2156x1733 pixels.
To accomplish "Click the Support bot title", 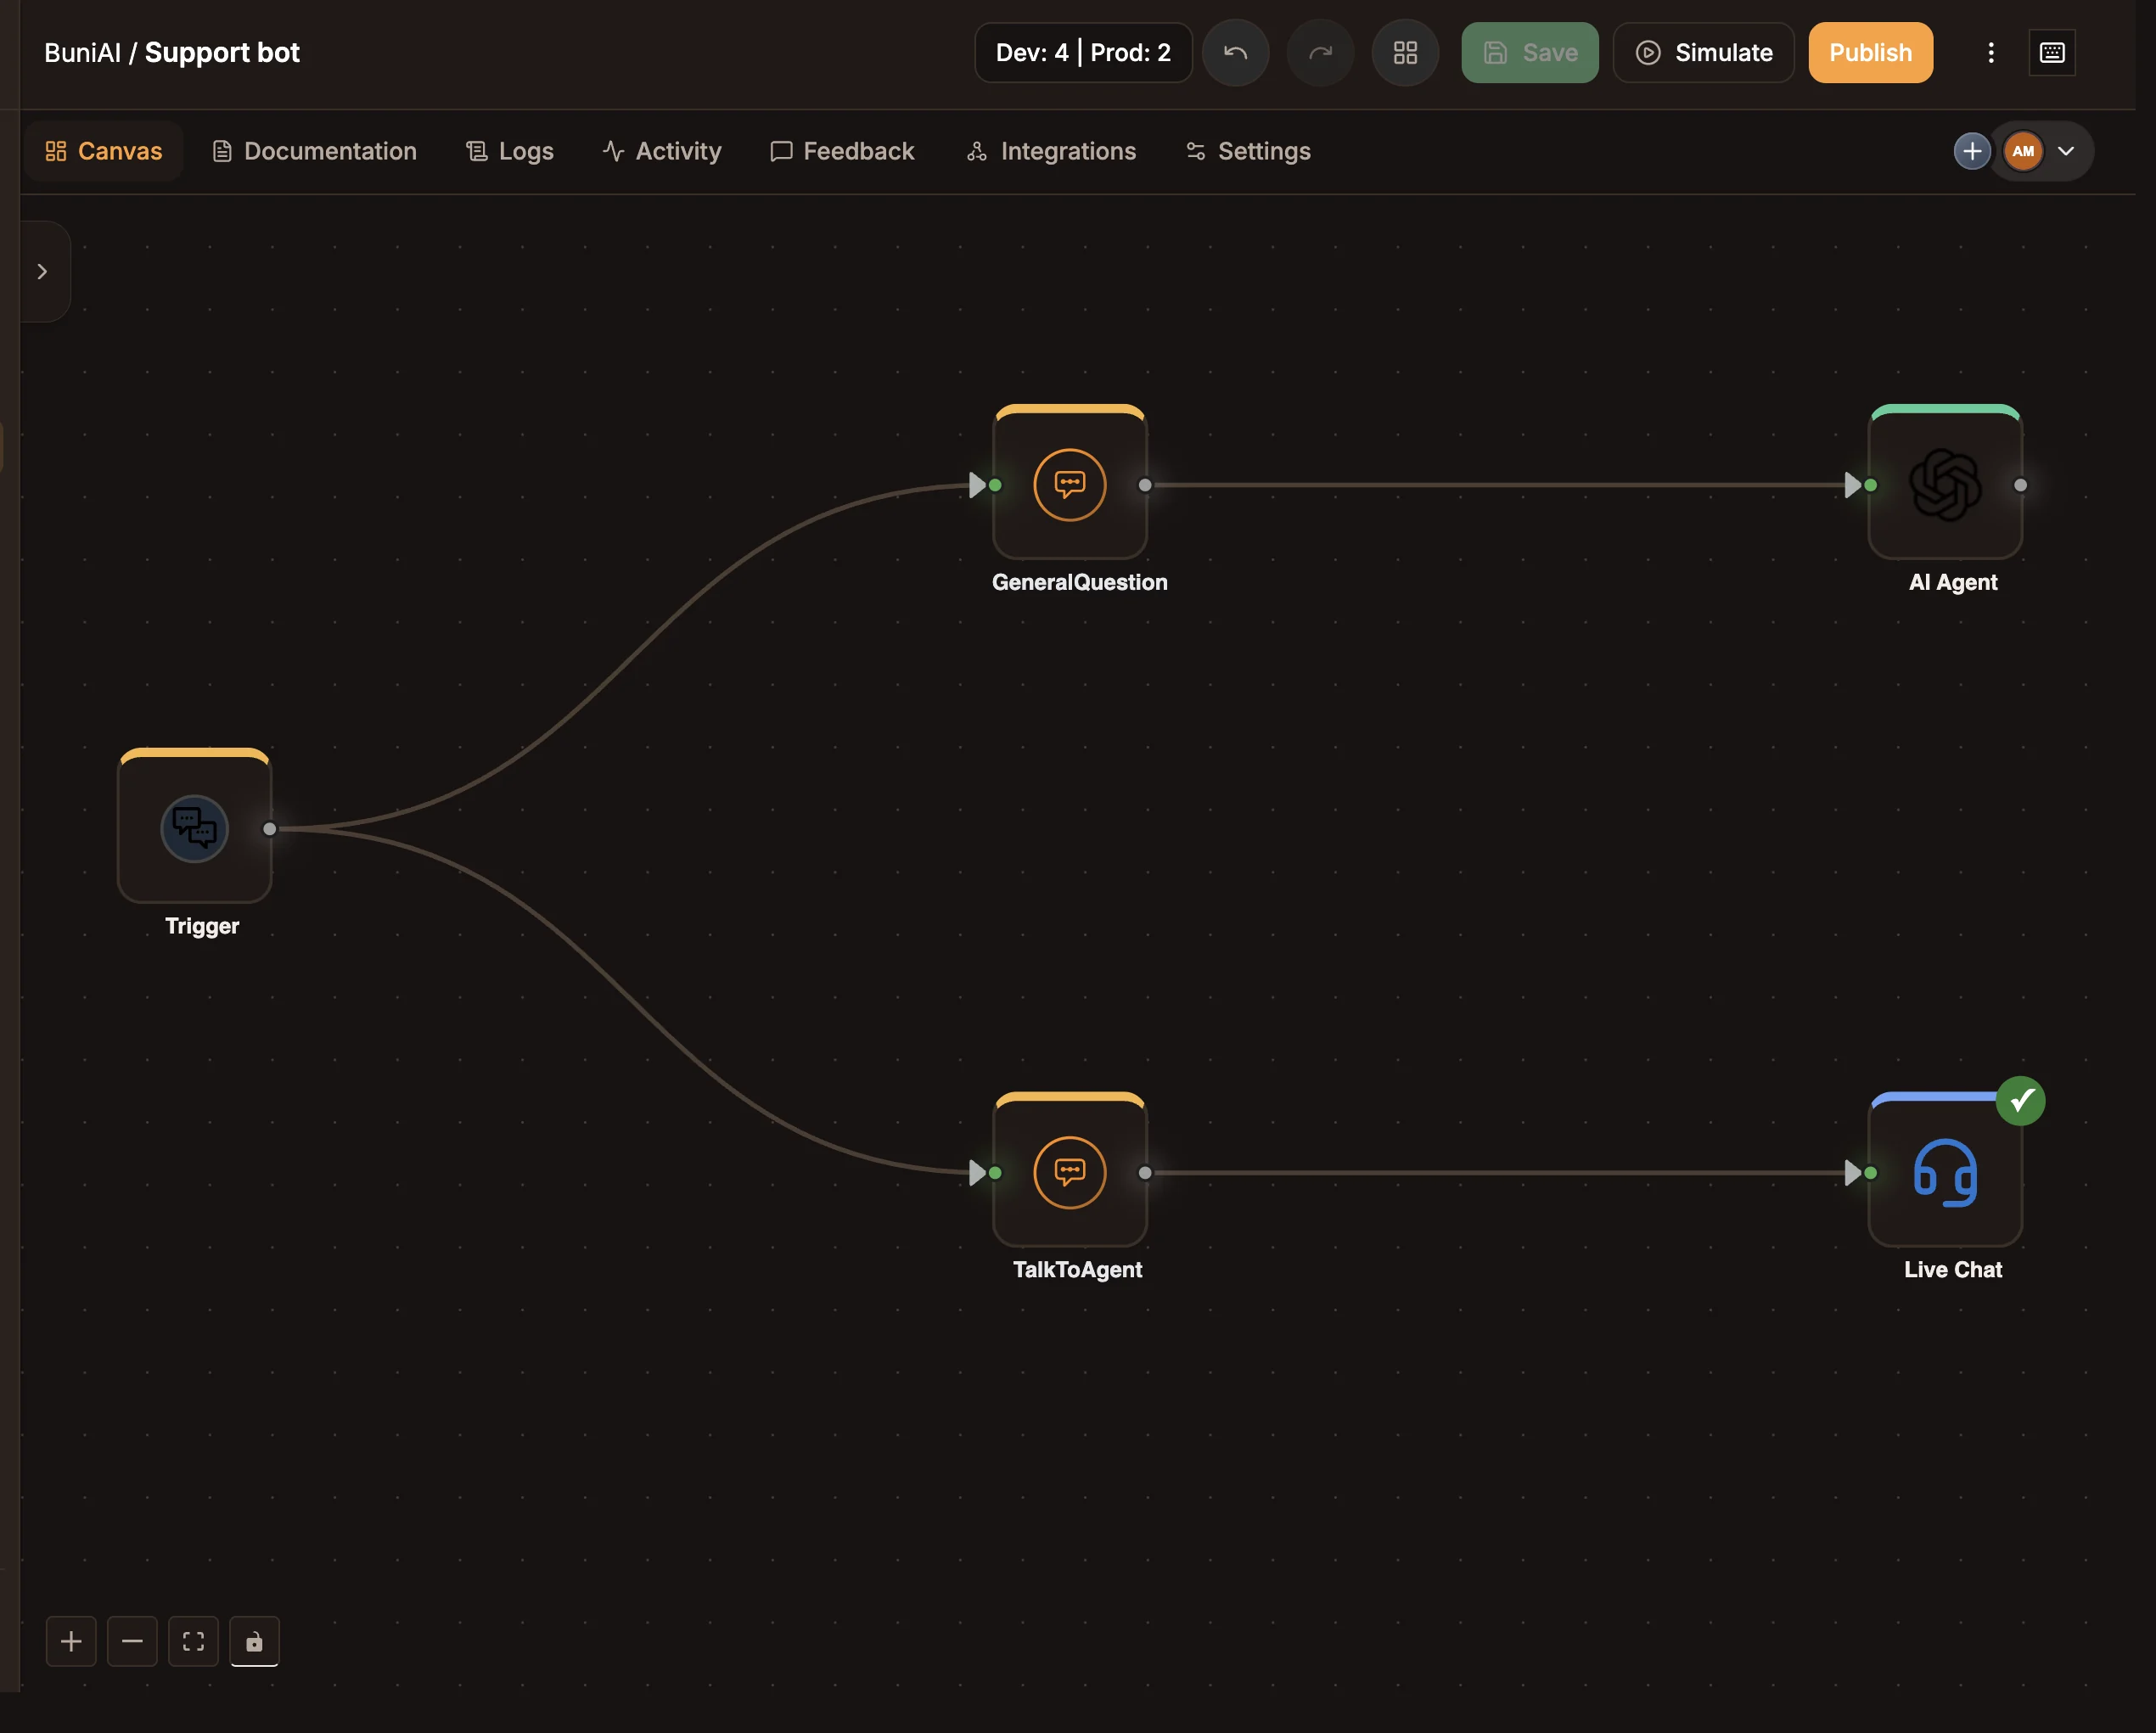I will 222,53.
